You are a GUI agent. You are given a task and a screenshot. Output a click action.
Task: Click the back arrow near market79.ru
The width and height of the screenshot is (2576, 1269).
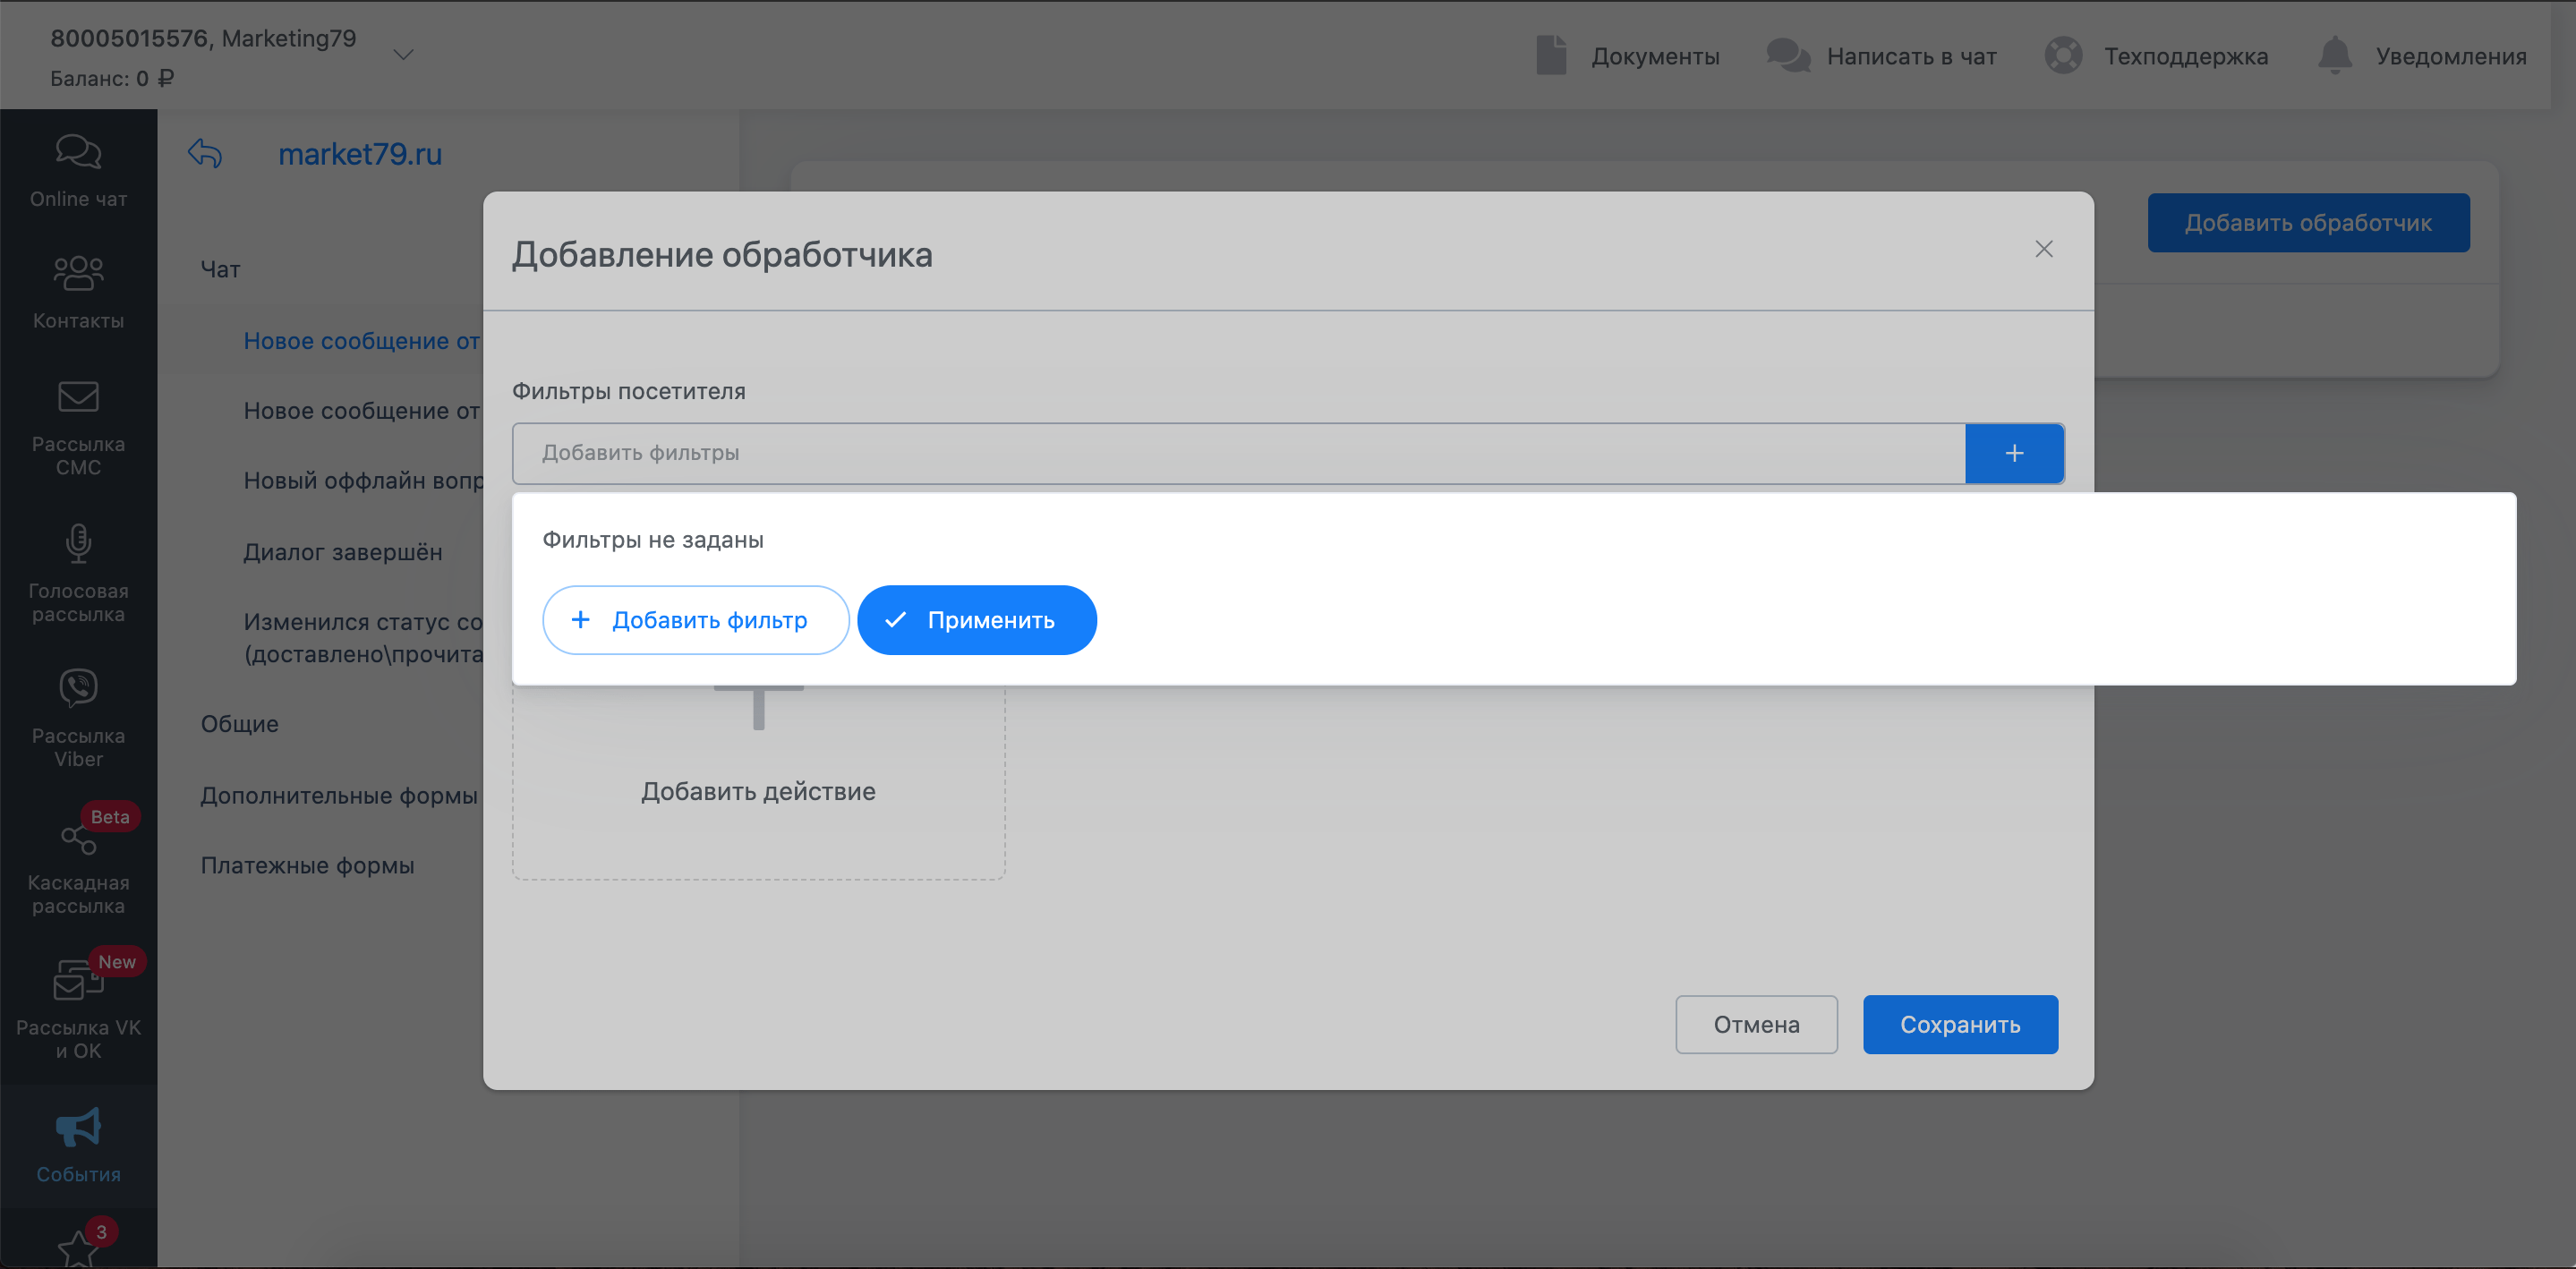(x=205, y=154)
